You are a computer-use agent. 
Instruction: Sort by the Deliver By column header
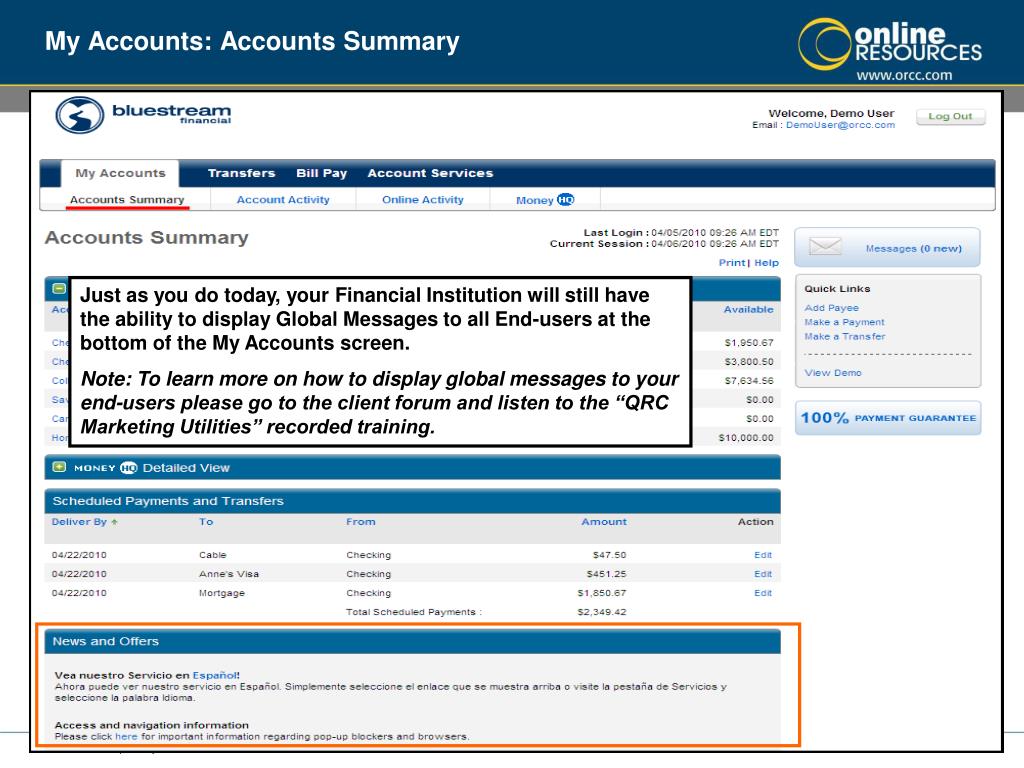(x=79, y=522)
